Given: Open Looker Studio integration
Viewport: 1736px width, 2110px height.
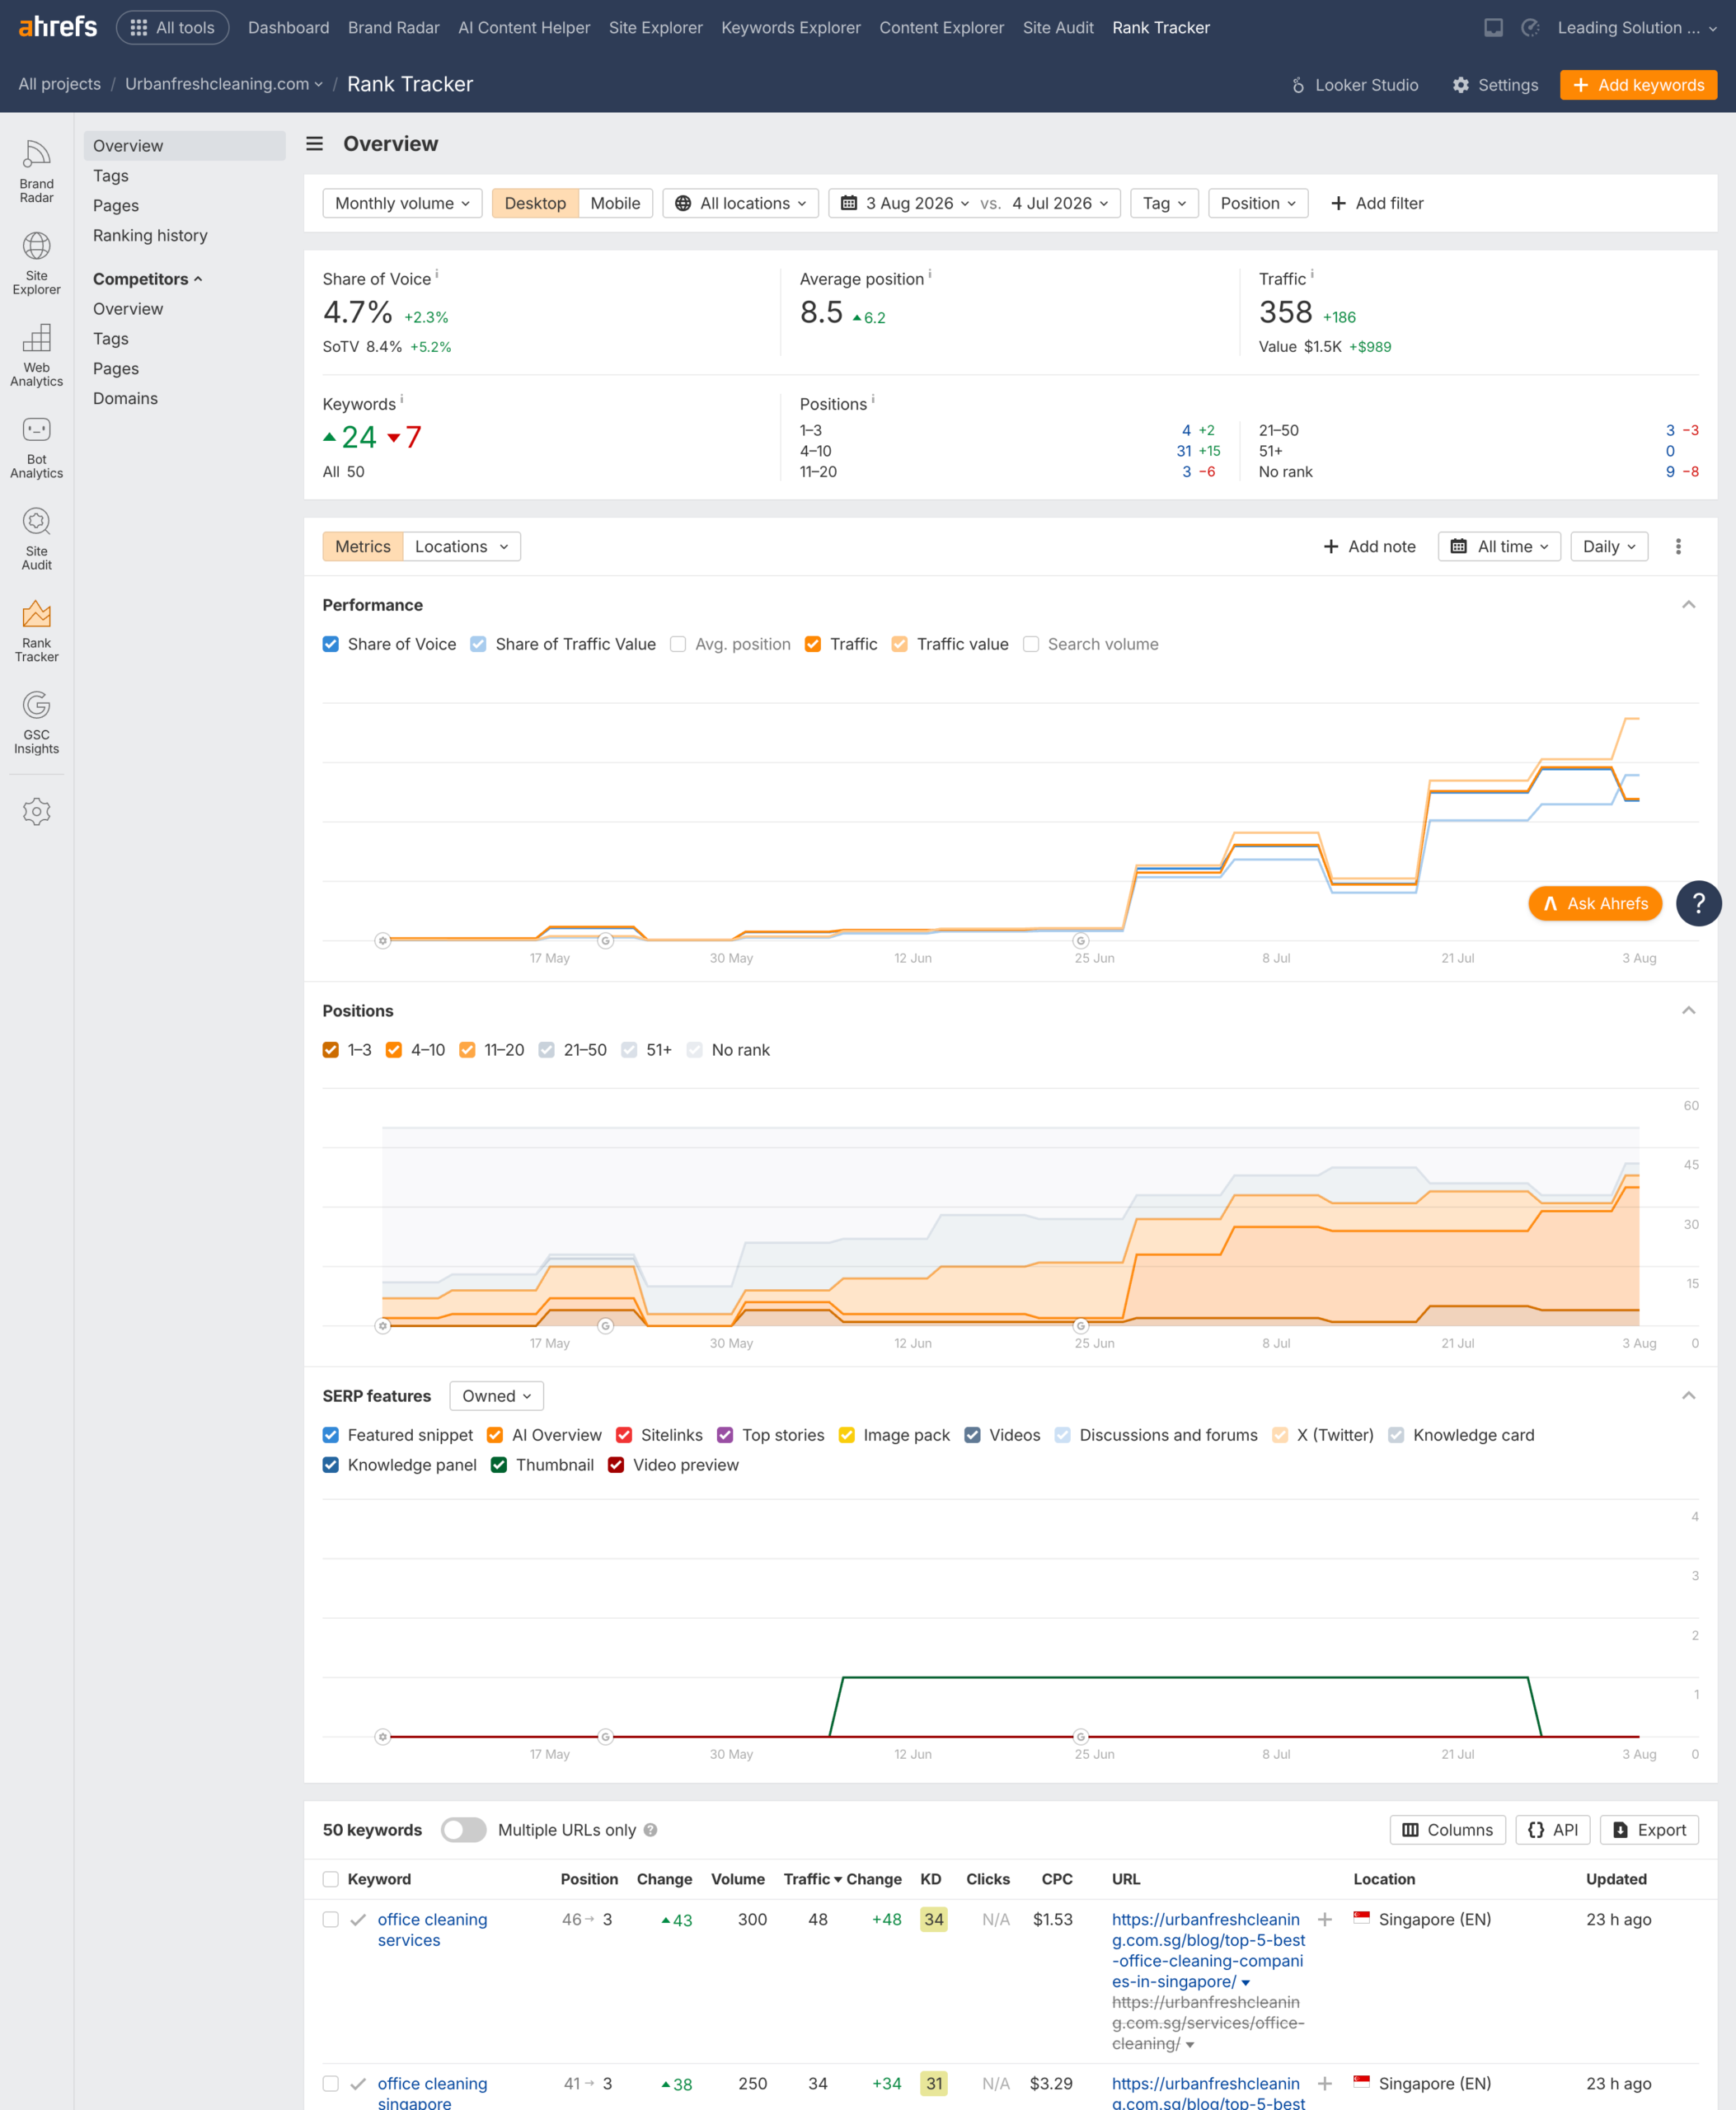Looking at the screenshot, I should [1355, 85].
